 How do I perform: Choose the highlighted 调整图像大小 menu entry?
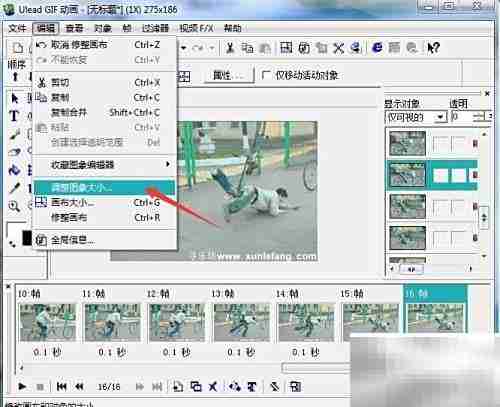(x=104, y=188)
